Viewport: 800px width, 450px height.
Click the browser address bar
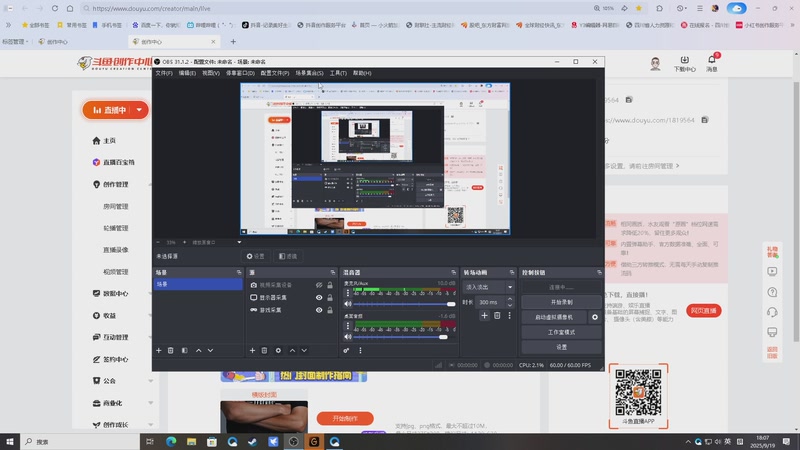[x=337, y=8]
